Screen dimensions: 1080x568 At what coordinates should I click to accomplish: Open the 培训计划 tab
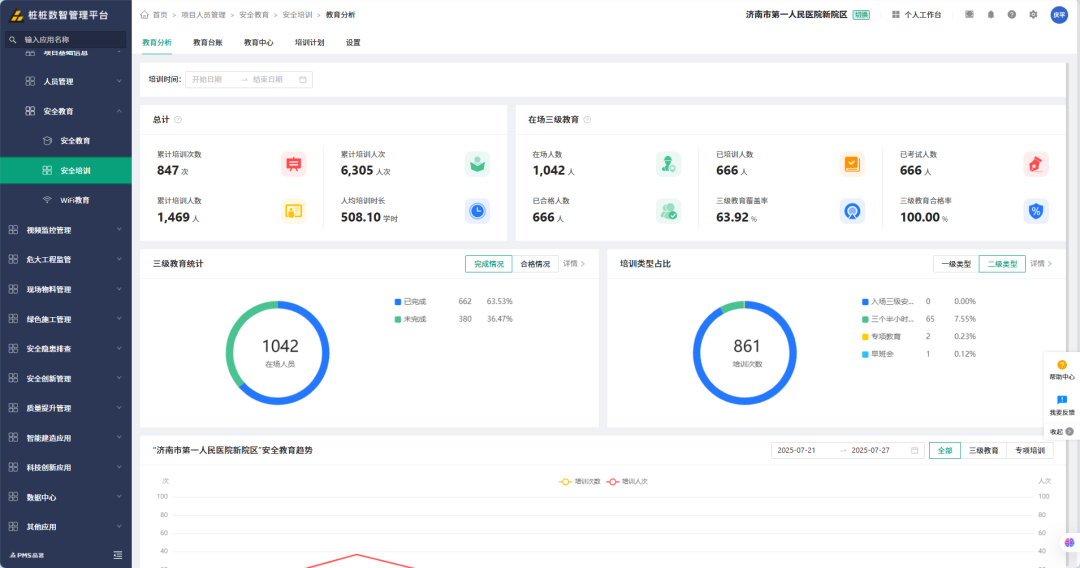point(309,43)
